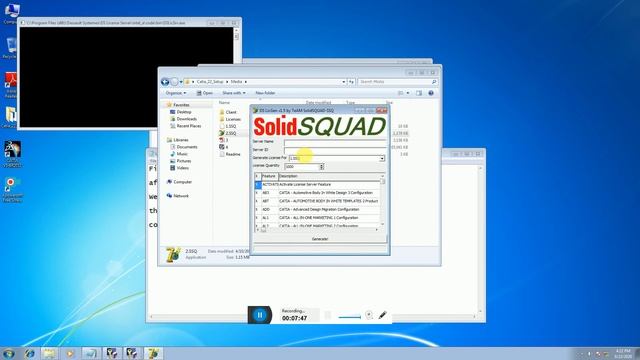Click the pencil annotation icon on recorder bar
Screen dimensions: 640x360
[382, 315]
